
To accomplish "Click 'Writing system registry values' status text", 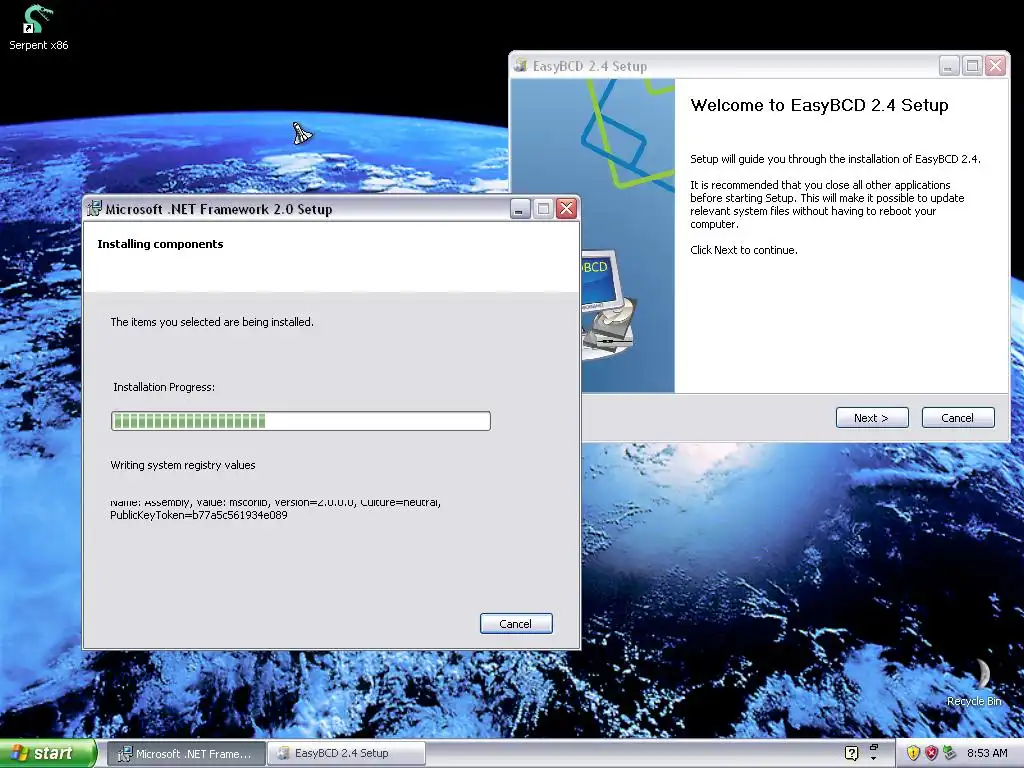I will (183, 465).
